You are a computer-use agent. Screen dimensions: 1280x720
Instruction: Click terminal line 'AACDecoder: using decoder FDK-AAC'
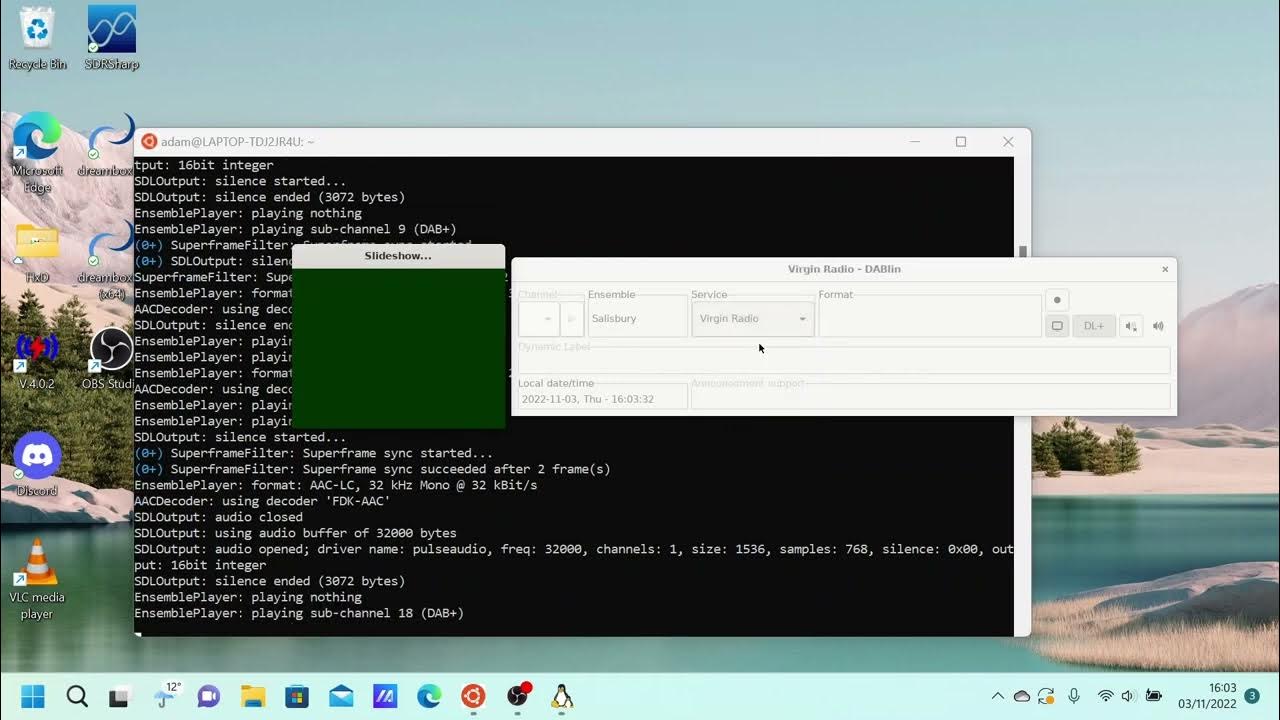point(262,501)
